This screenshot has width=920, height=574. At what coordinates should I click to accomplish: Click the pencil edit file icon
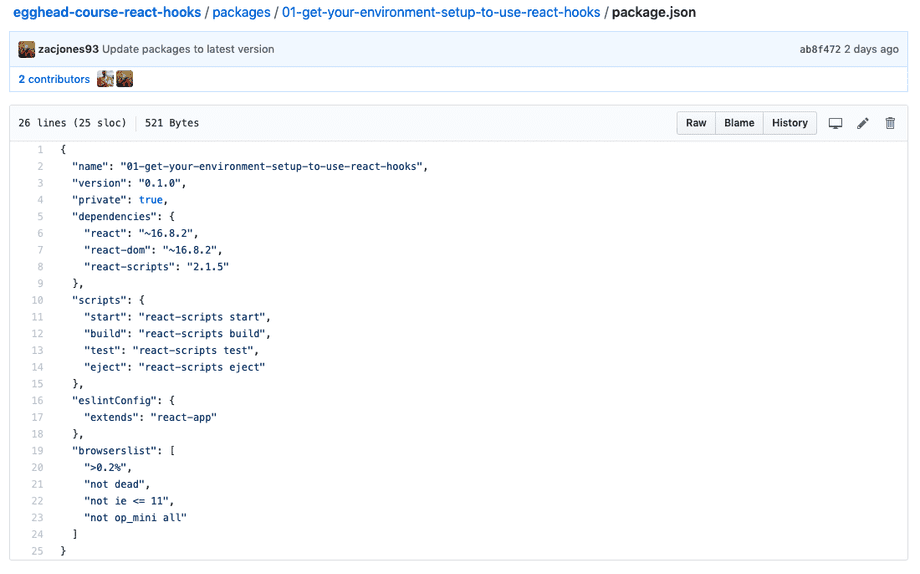pos(862,123)
